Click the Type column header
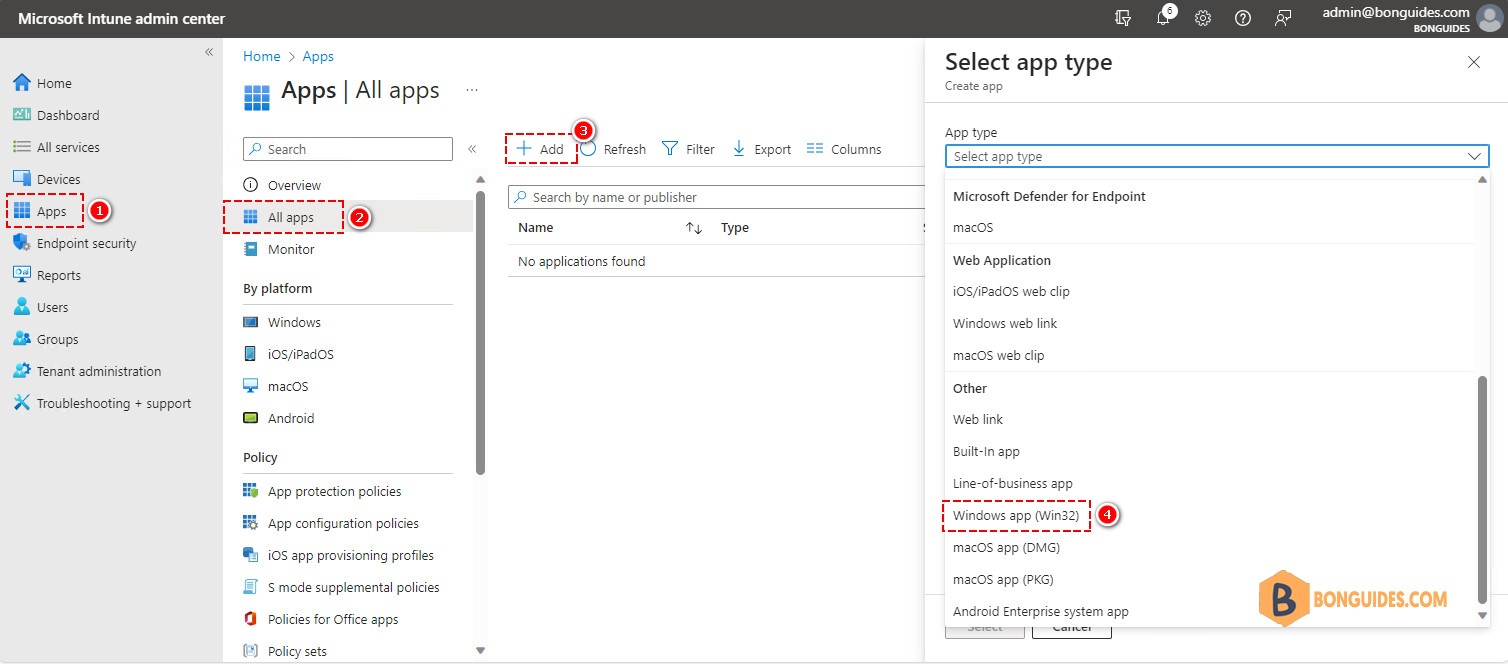1508x664 pixels. click(x=735, y=228)
